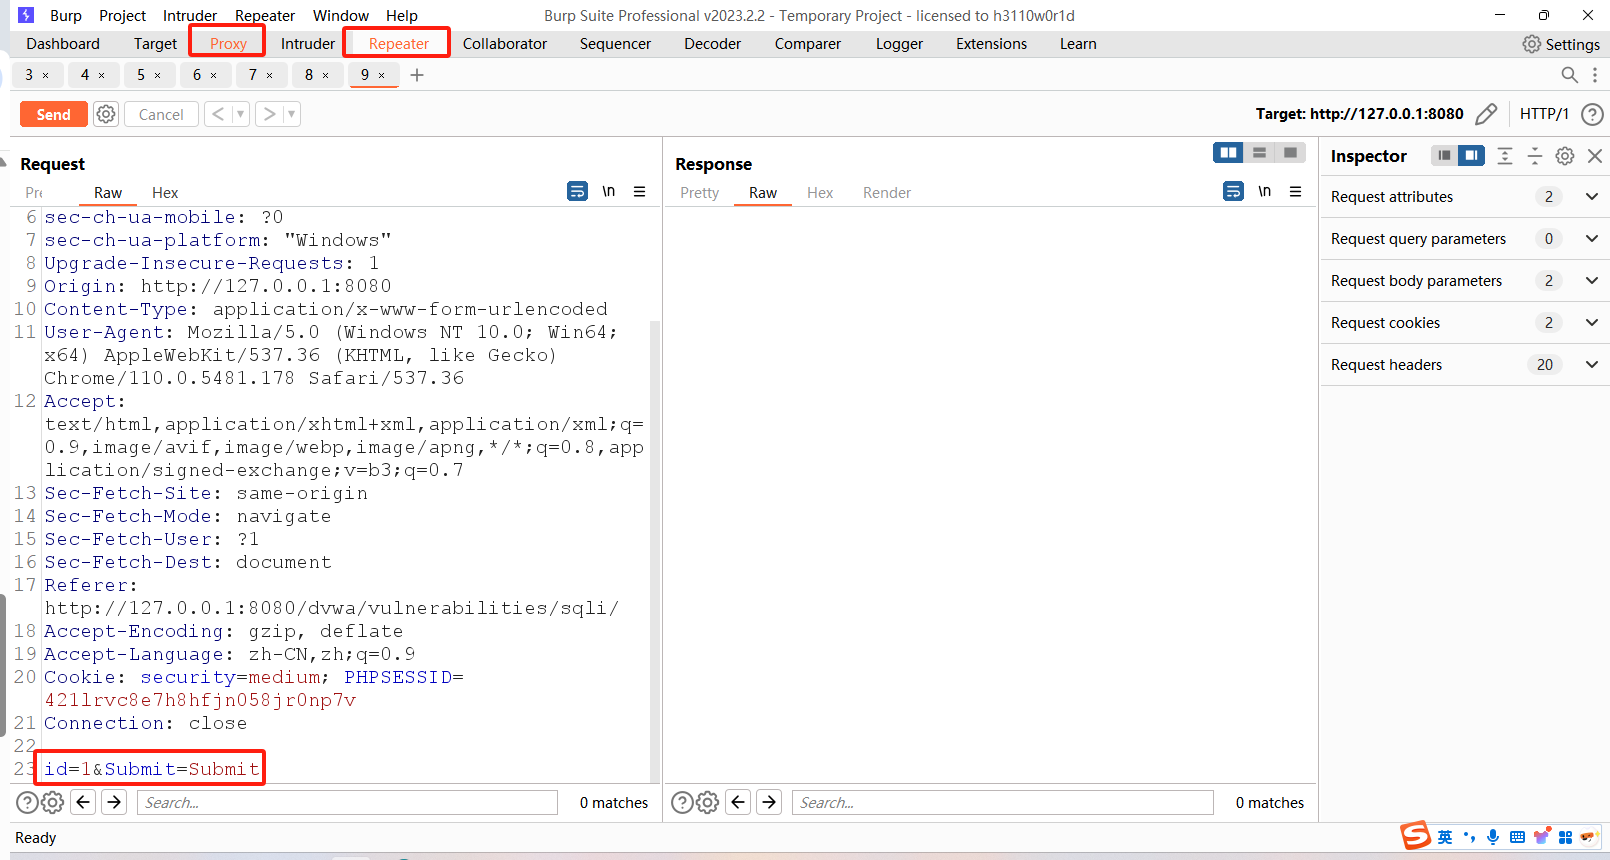
Task: Close the Inspector panel
Action: click(x=1595, y=156)
